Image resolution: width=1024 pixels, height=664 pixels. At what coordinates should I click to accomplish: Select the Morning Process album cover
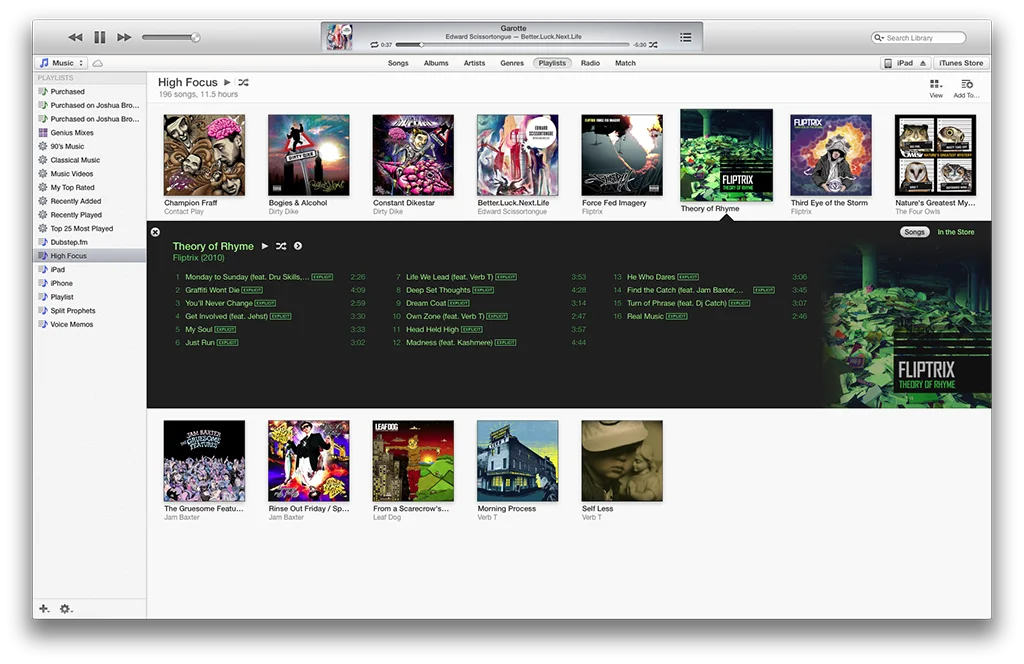tap(518, 461)
